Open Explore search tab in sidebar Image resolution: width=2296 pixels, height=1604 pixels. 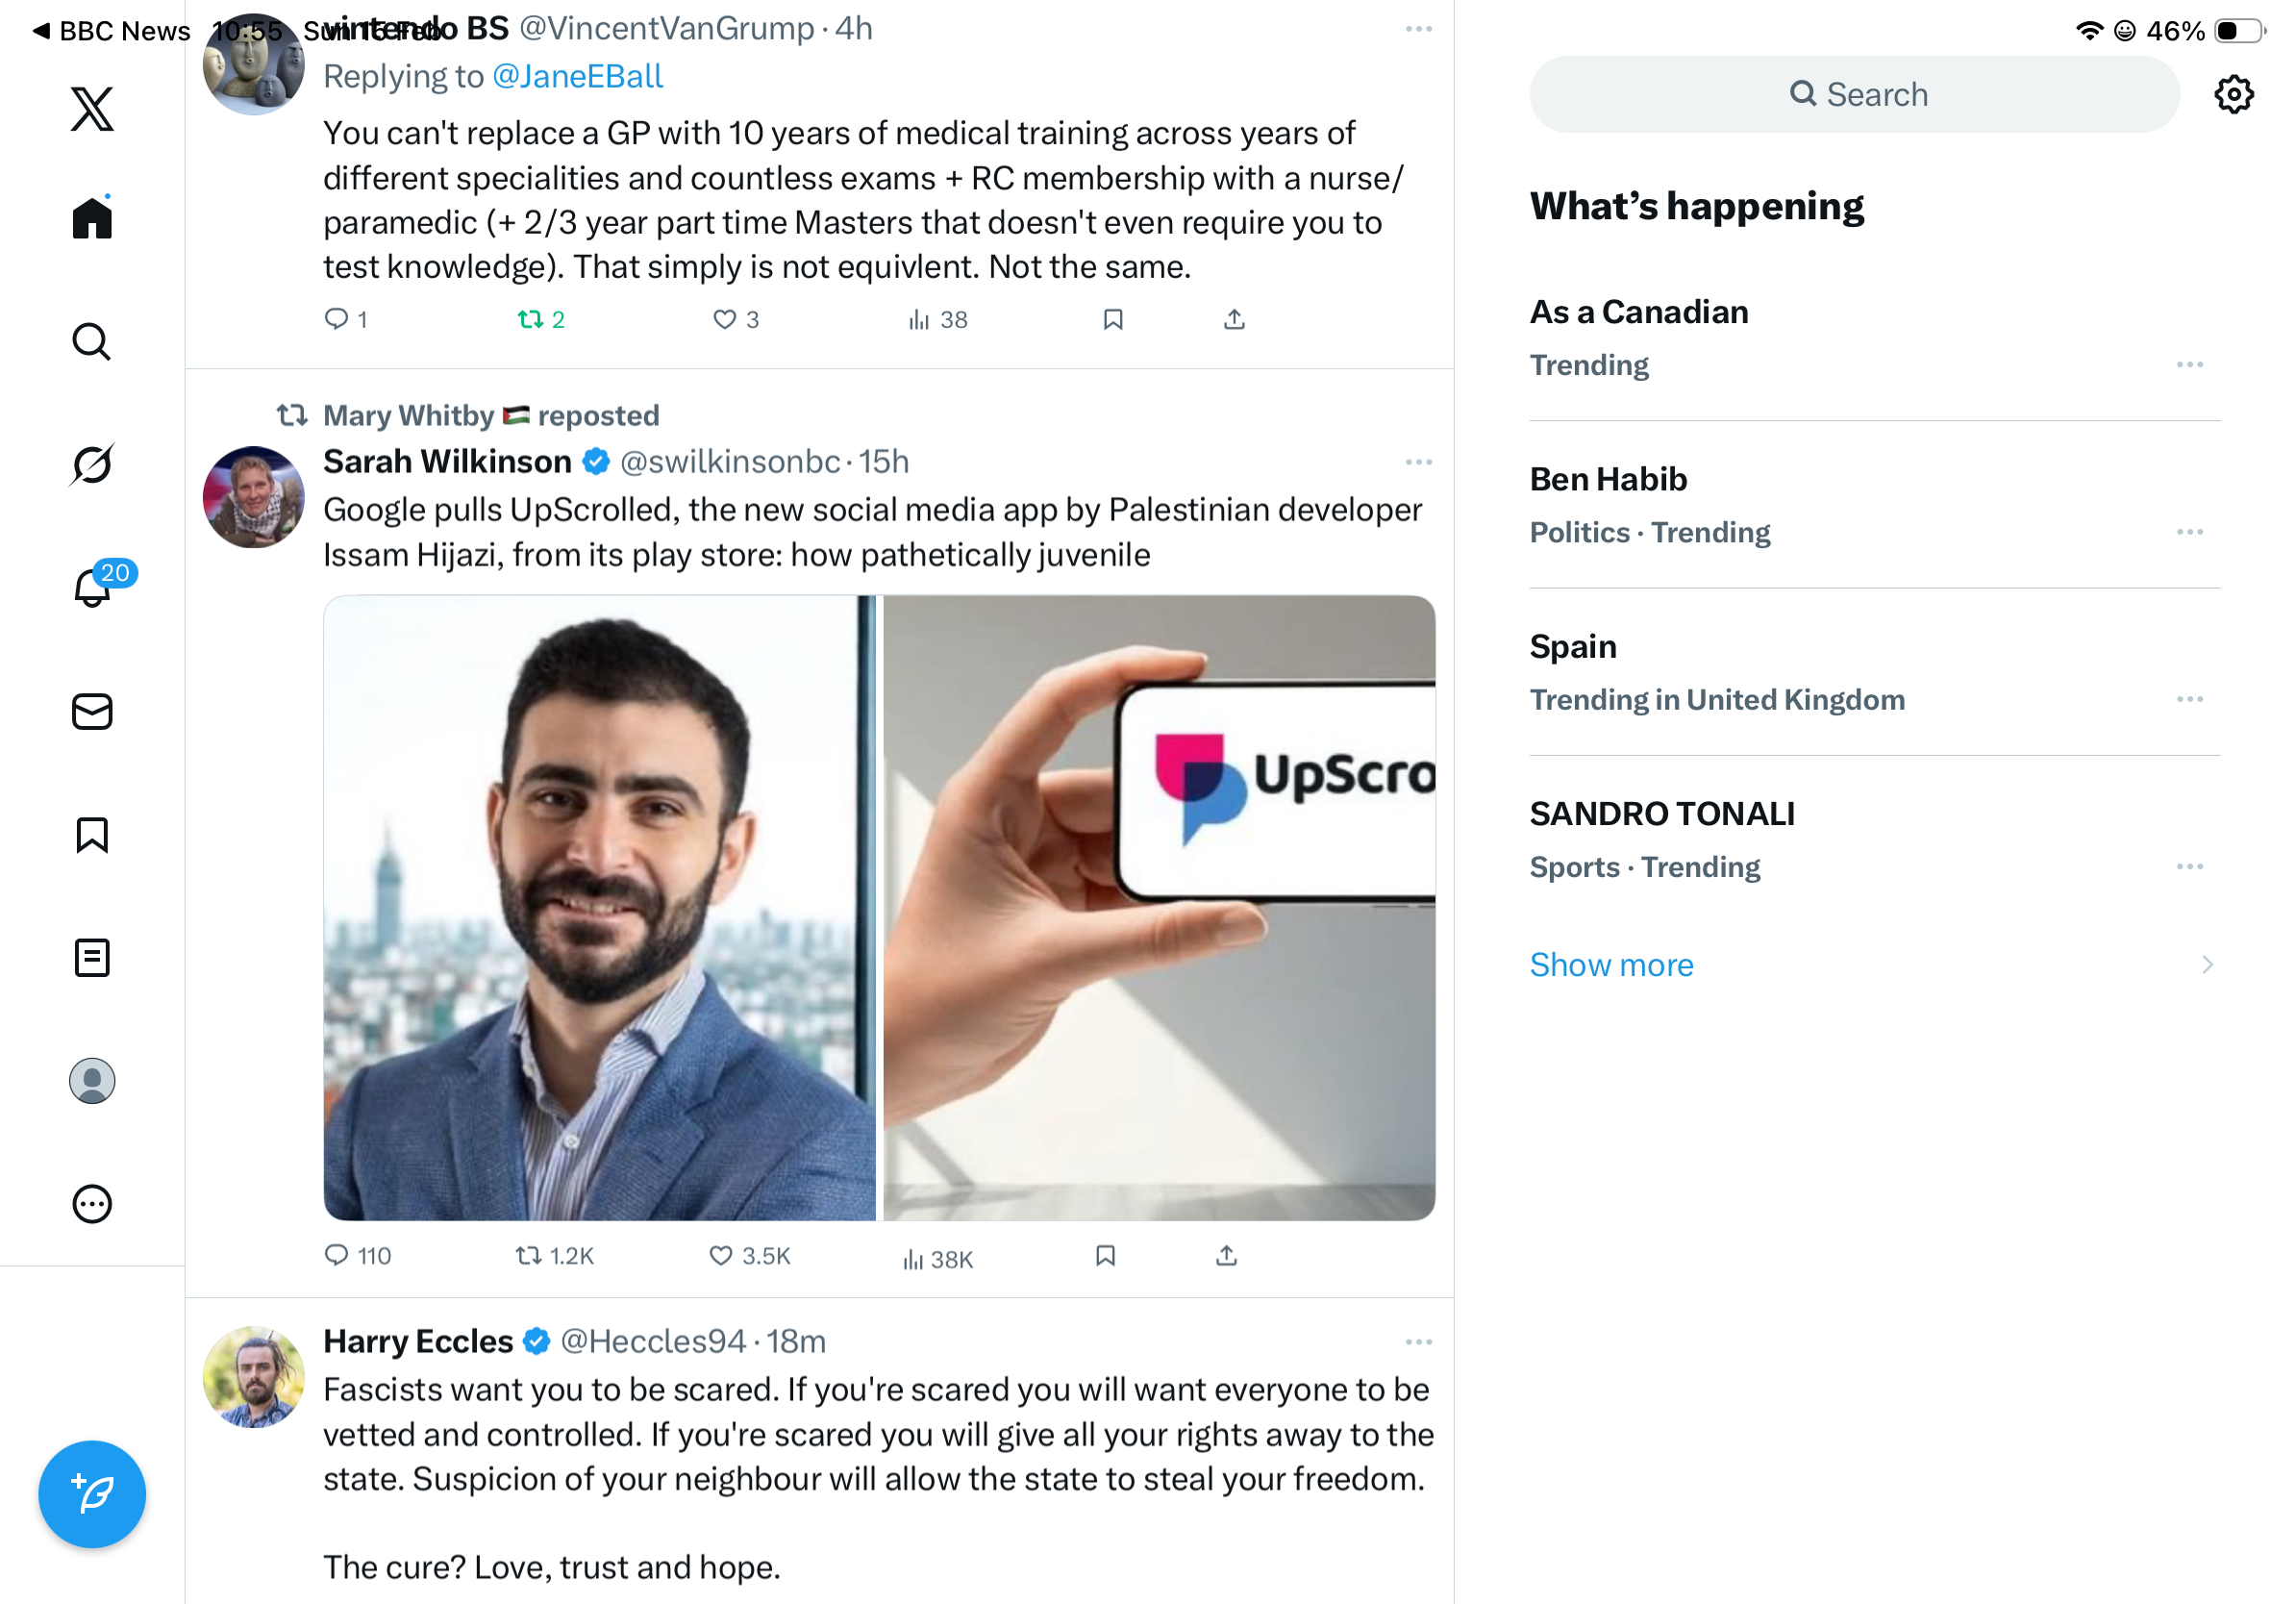point(92,341)
